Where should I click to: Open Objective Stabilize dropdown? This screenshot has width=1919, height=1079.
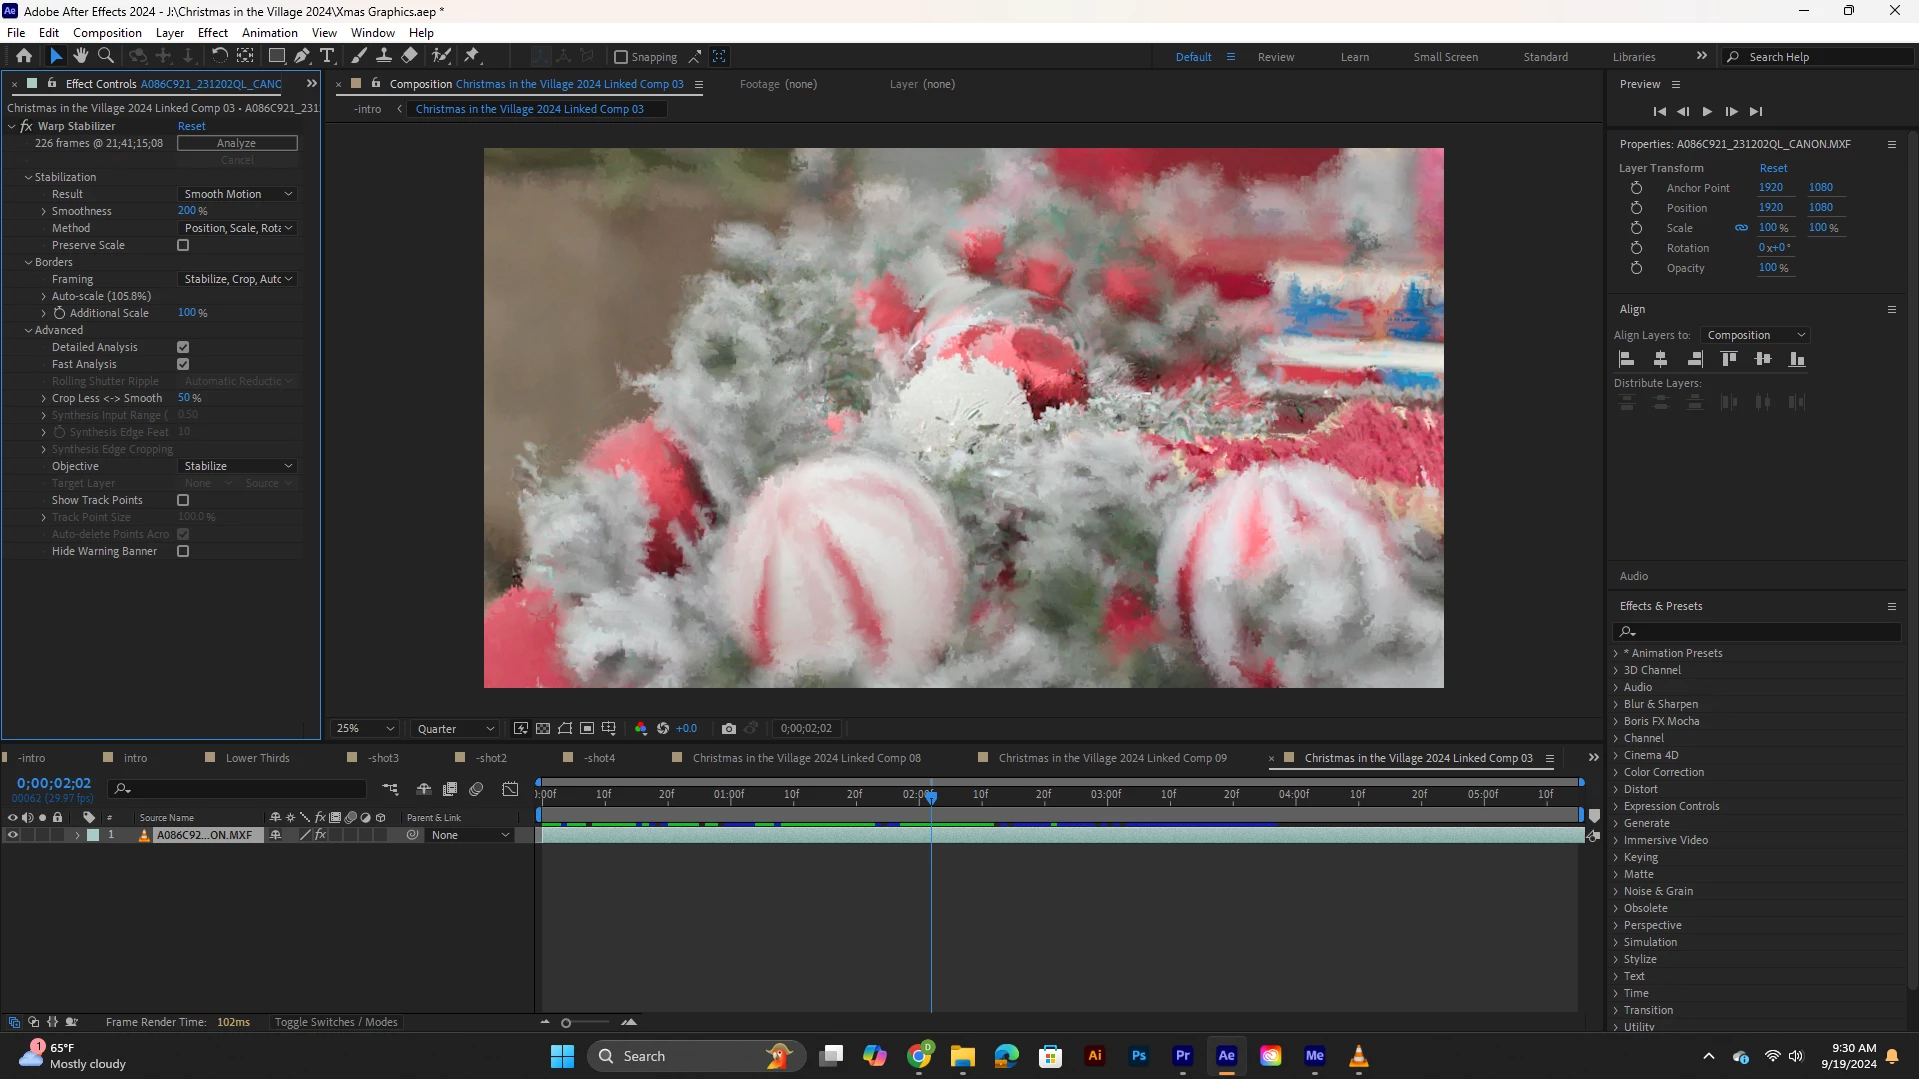(238, 466)
